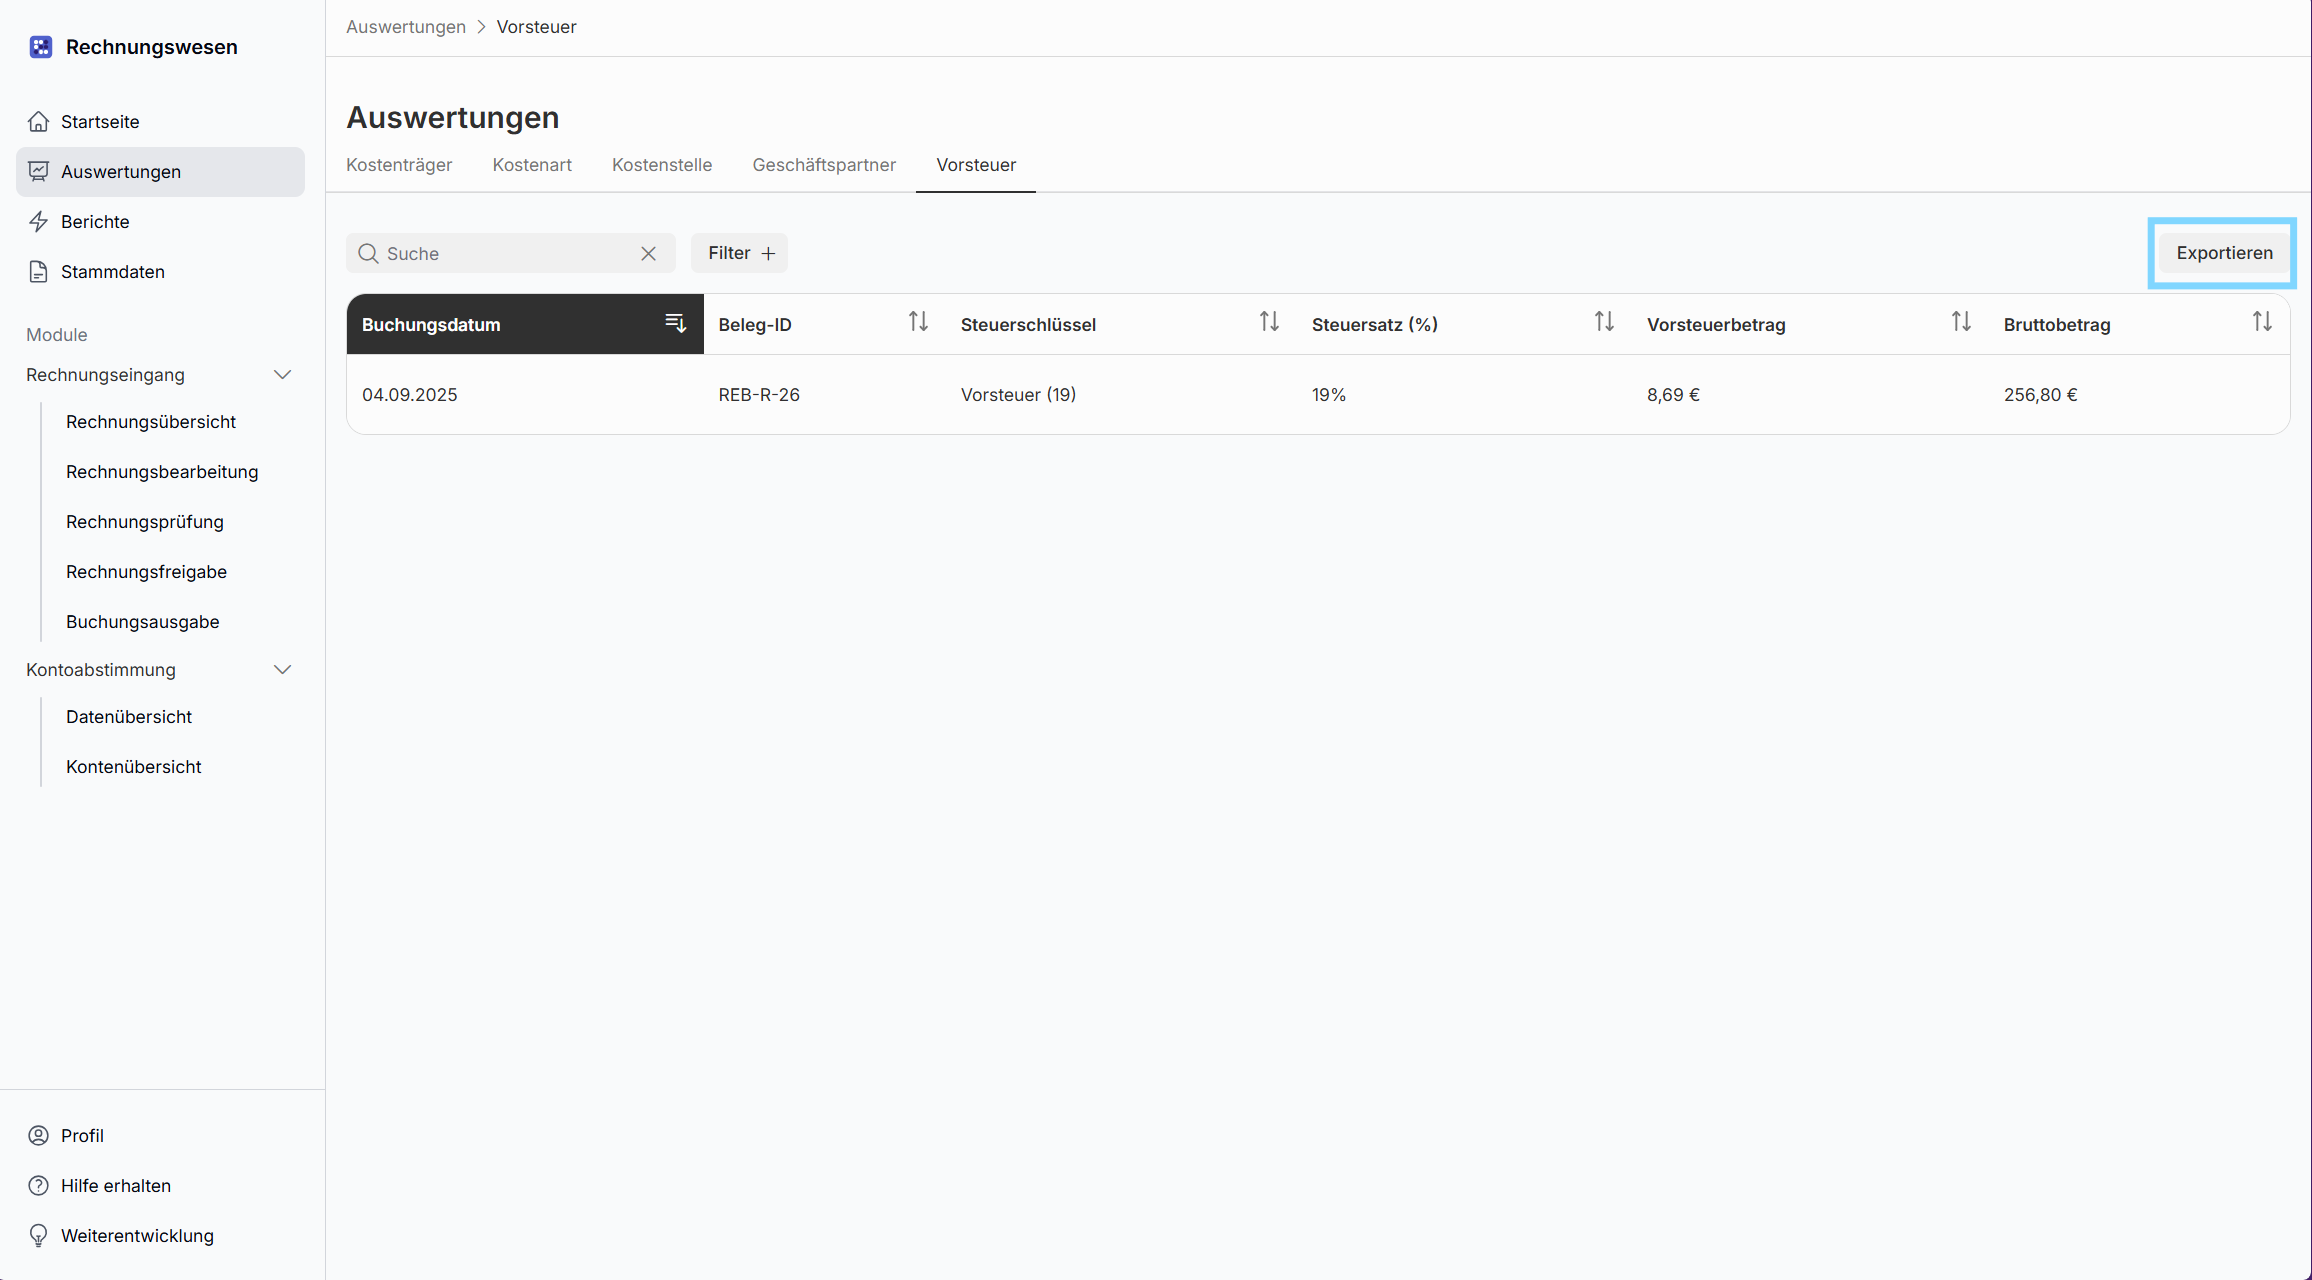Click the Berichte lightning bolt icon

38,221
